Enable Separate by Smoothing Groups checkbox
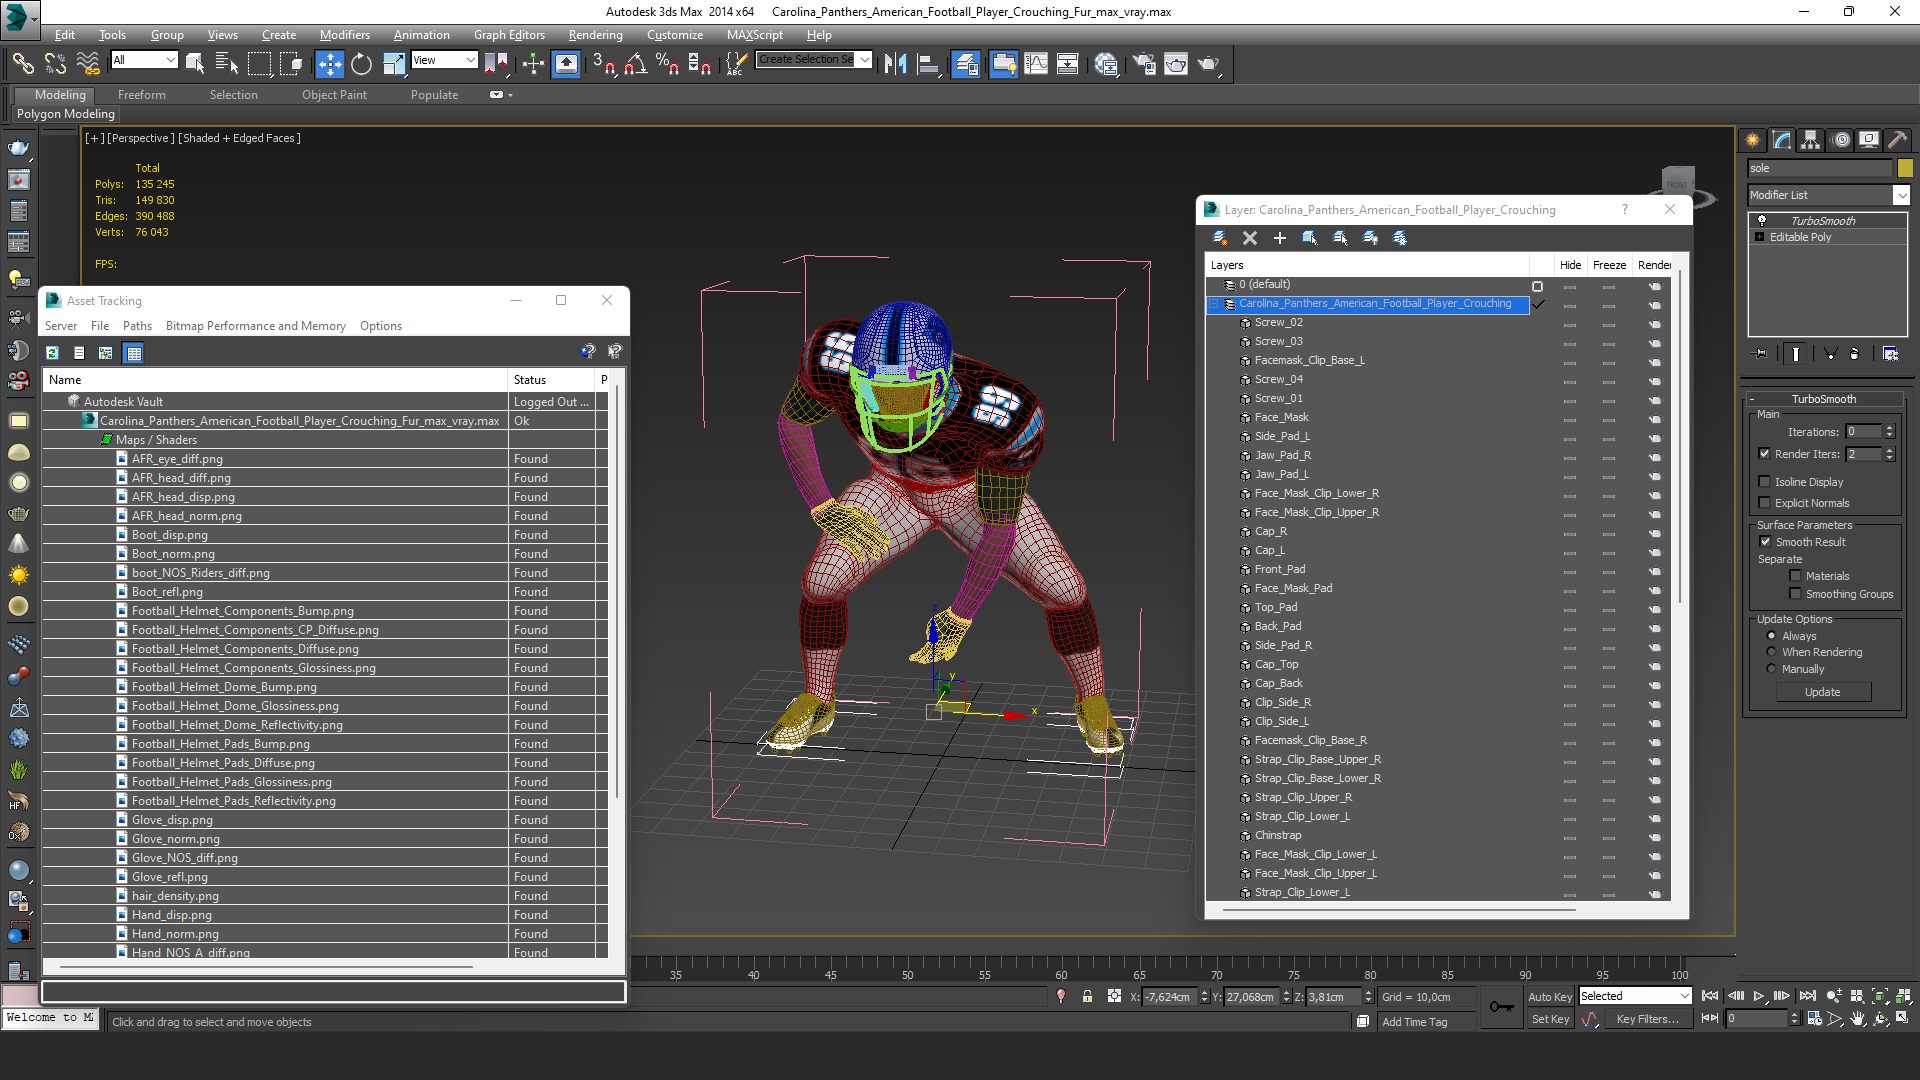 point(1796,594)
